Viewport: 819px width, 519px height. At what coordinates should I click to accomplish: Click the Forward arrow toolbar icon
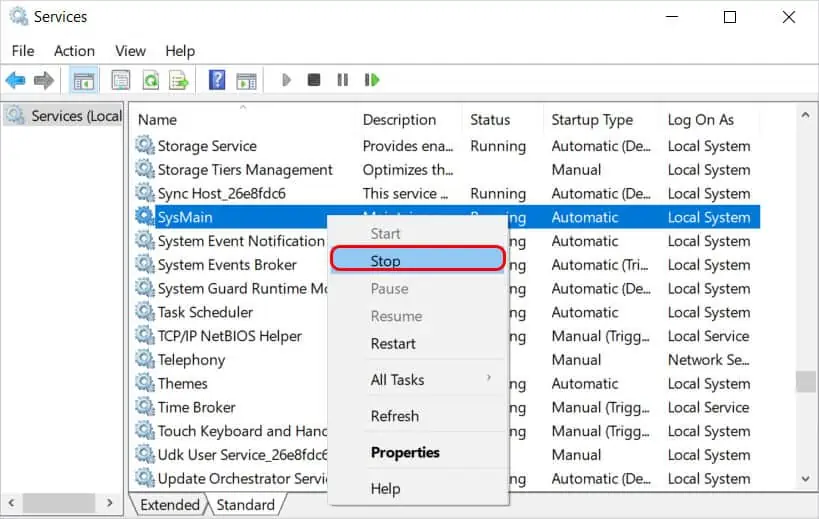pos(44,80)
